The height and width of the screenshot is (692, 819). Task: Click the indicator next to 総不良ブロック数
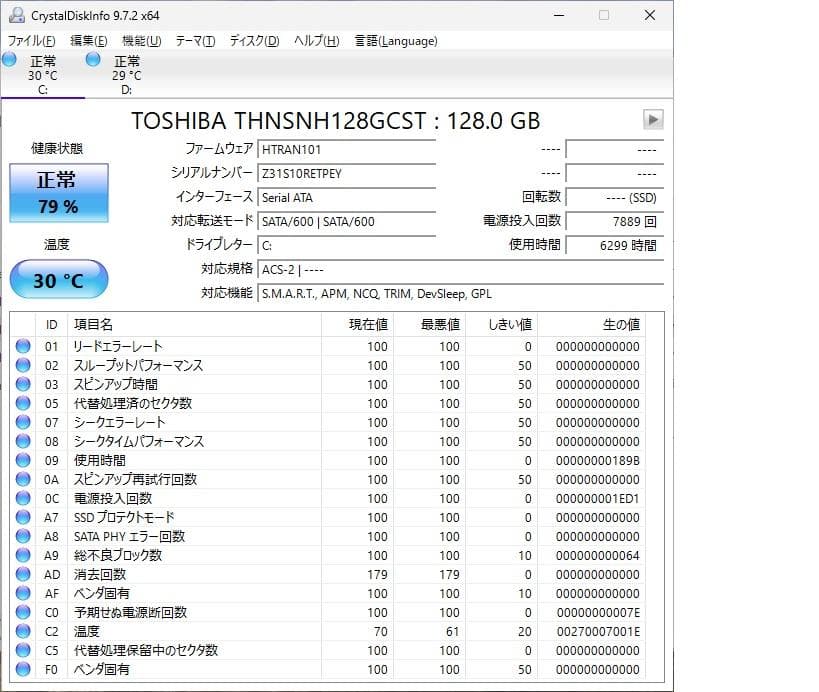[22, 555]
